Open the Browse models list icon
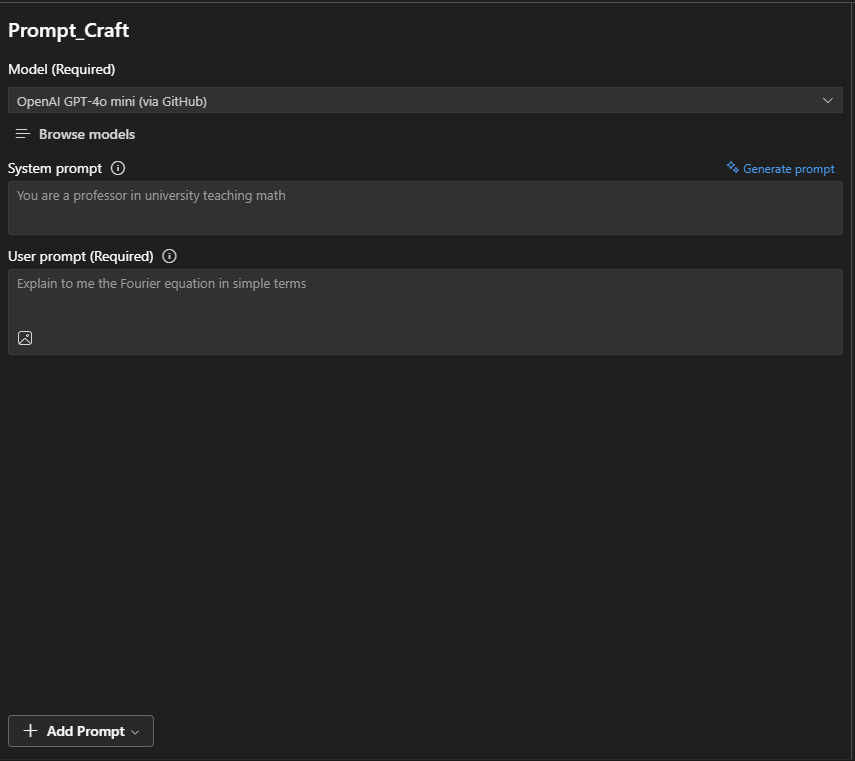 click(x=23, y=134)
